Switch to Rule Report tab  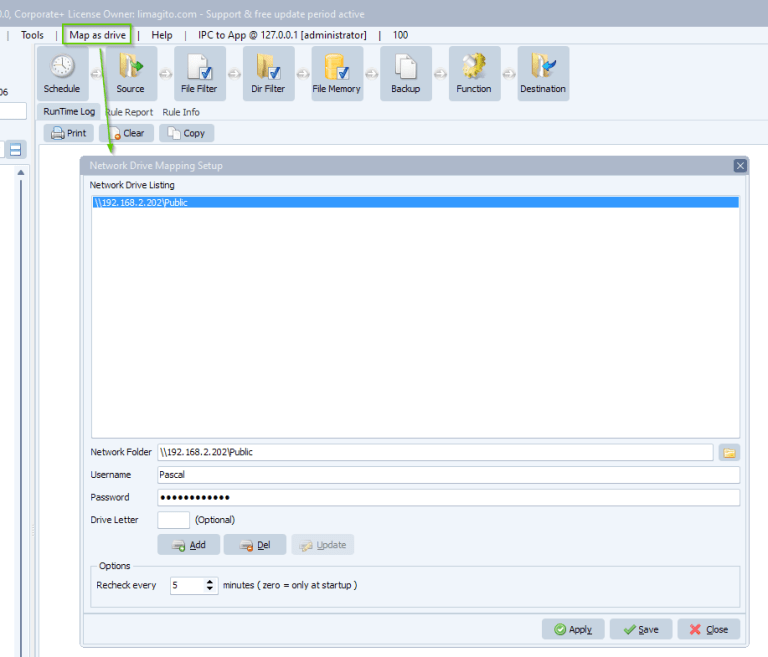(129, 112)
